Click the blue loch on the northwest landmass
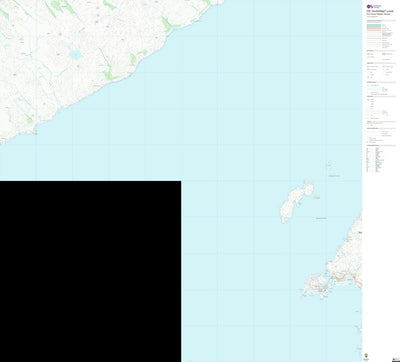400x362 pixels. (76, 54)
